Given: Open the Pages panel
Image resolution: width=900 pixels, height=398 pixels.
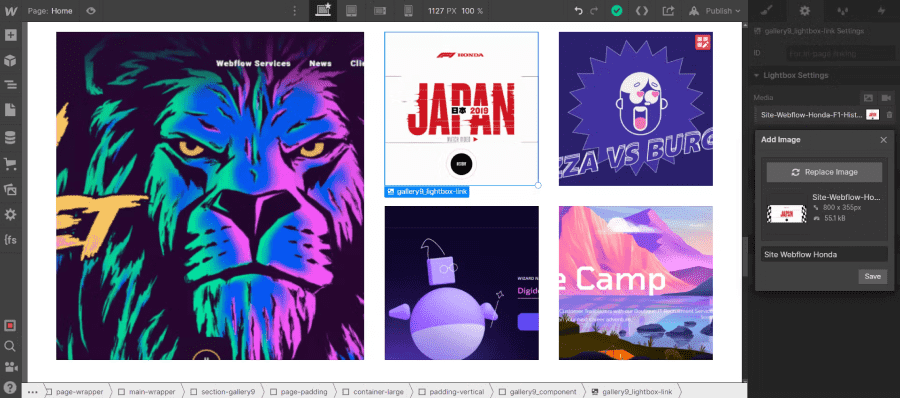Looking at the screenshot, I should click(x=10, y=110).
